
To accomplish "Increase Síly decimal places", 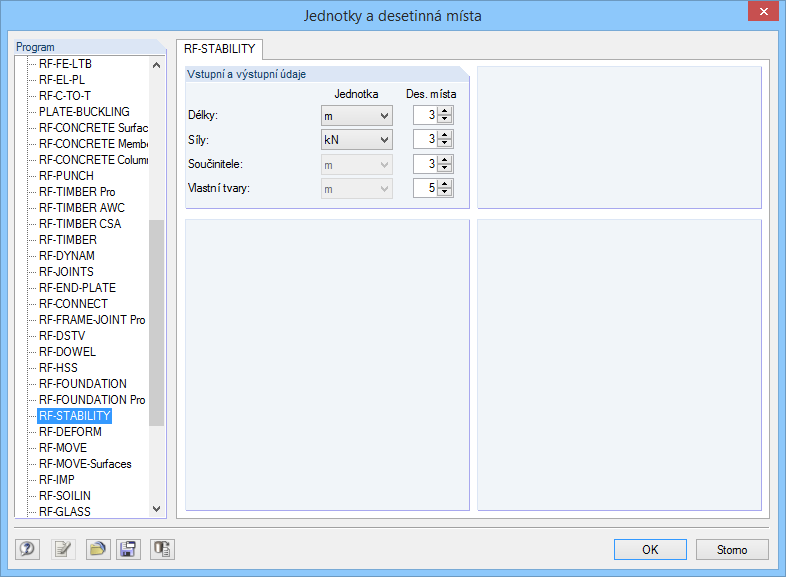I will pos(445,135).
